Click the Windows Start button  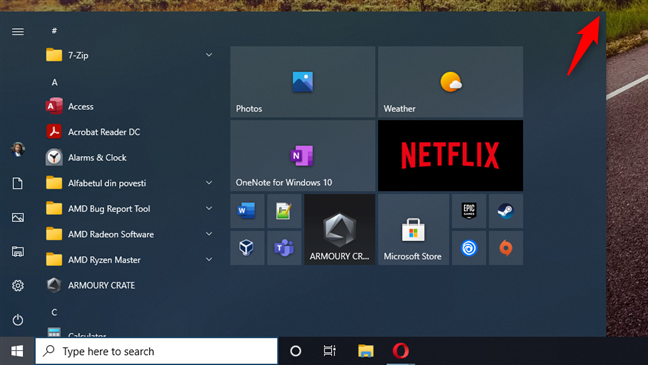[17, 351]
